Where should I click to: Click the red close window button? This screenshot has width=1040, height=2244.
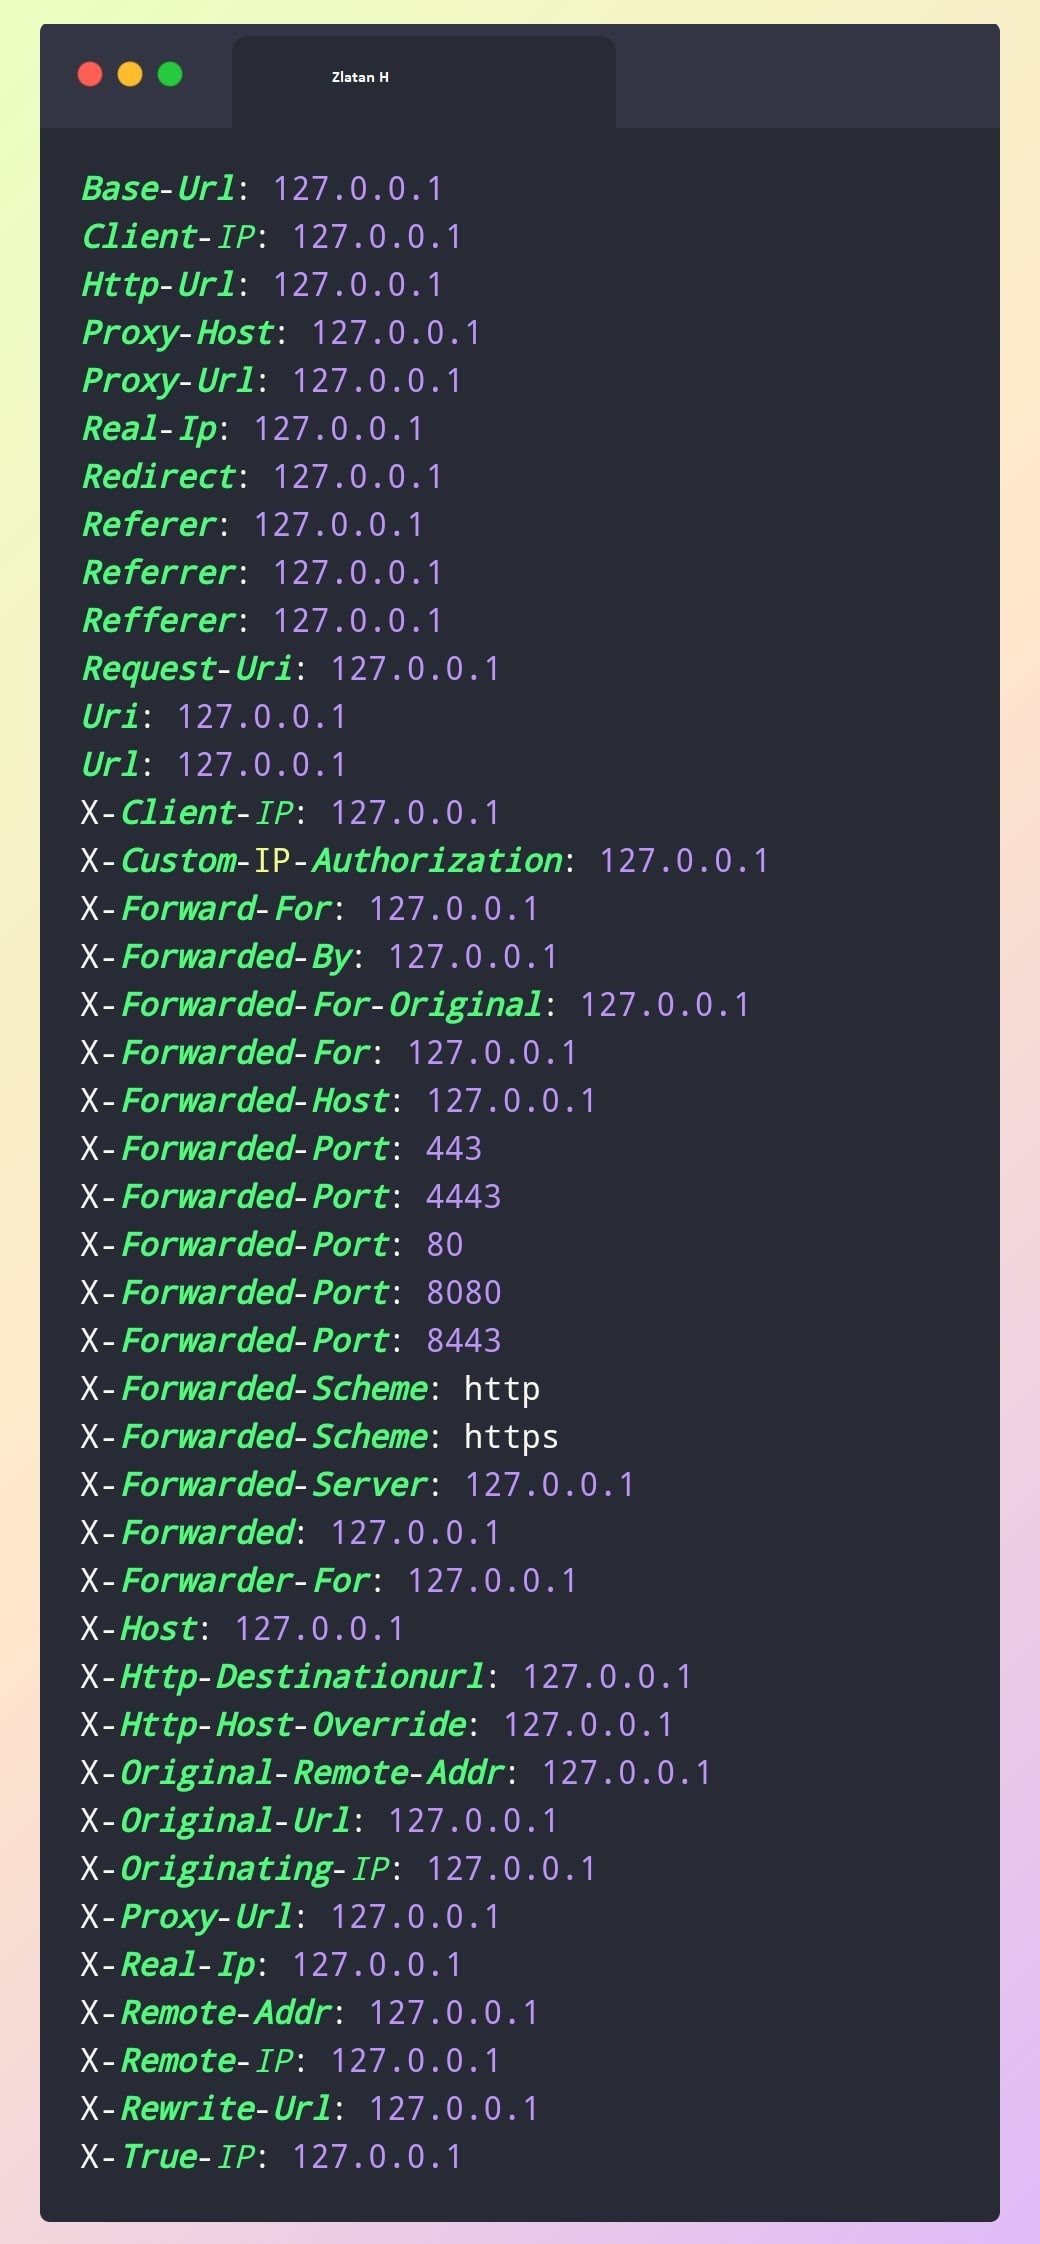90,74
